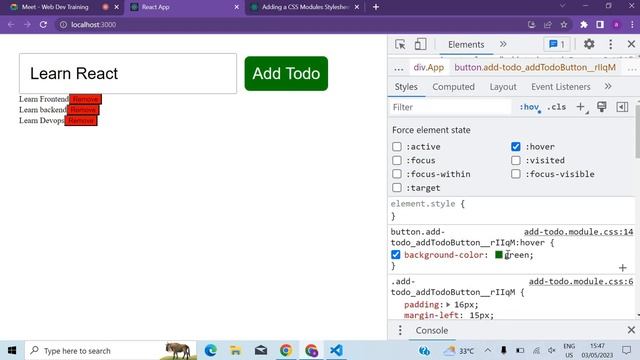Enable the :focus state checkbox
This screenshot has width=640, height=360.
(397, 160)
